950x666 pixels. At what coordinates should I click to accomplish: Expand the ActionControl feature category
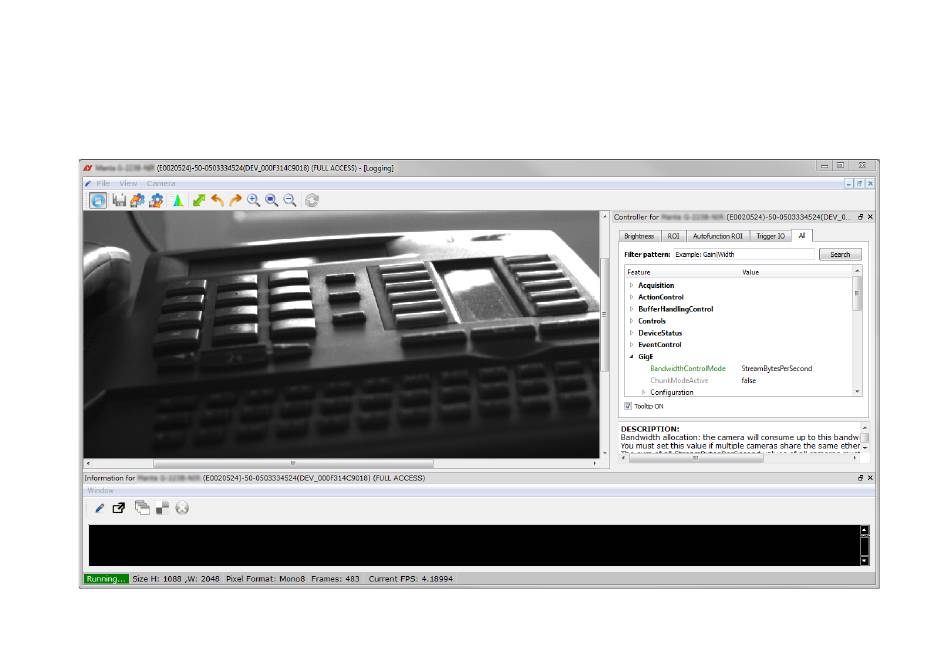(x=631, y=297)
